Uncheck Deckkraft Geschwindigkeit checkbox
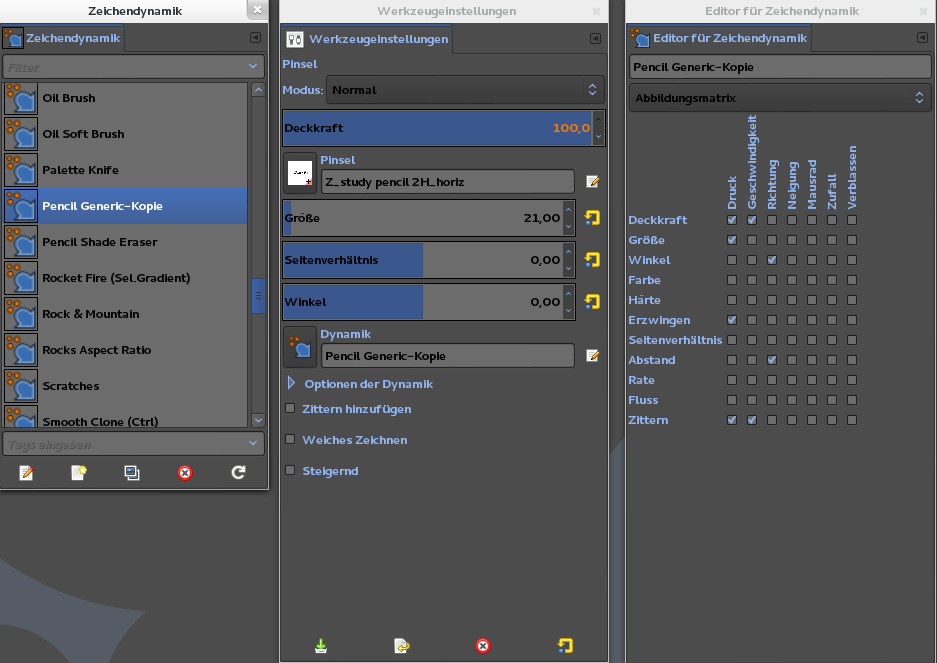This screenshot has height=663, width=937. coord(752,220)
